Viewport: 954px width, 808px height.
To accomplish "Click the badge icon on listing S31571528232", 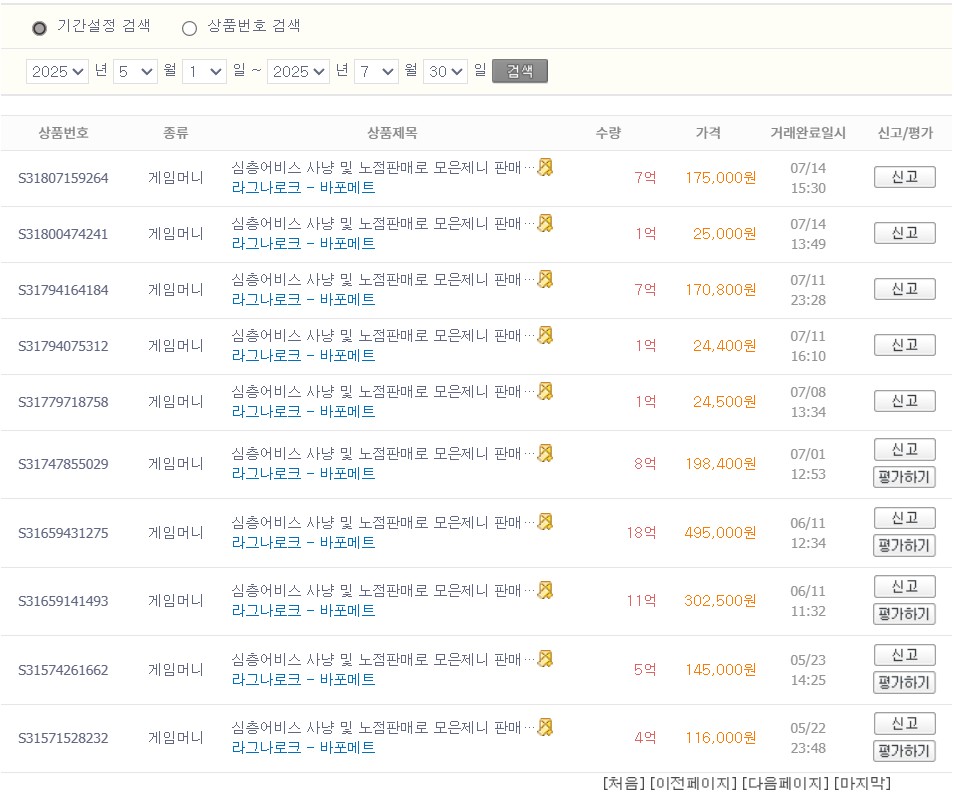I will click(x=544, y=726).
